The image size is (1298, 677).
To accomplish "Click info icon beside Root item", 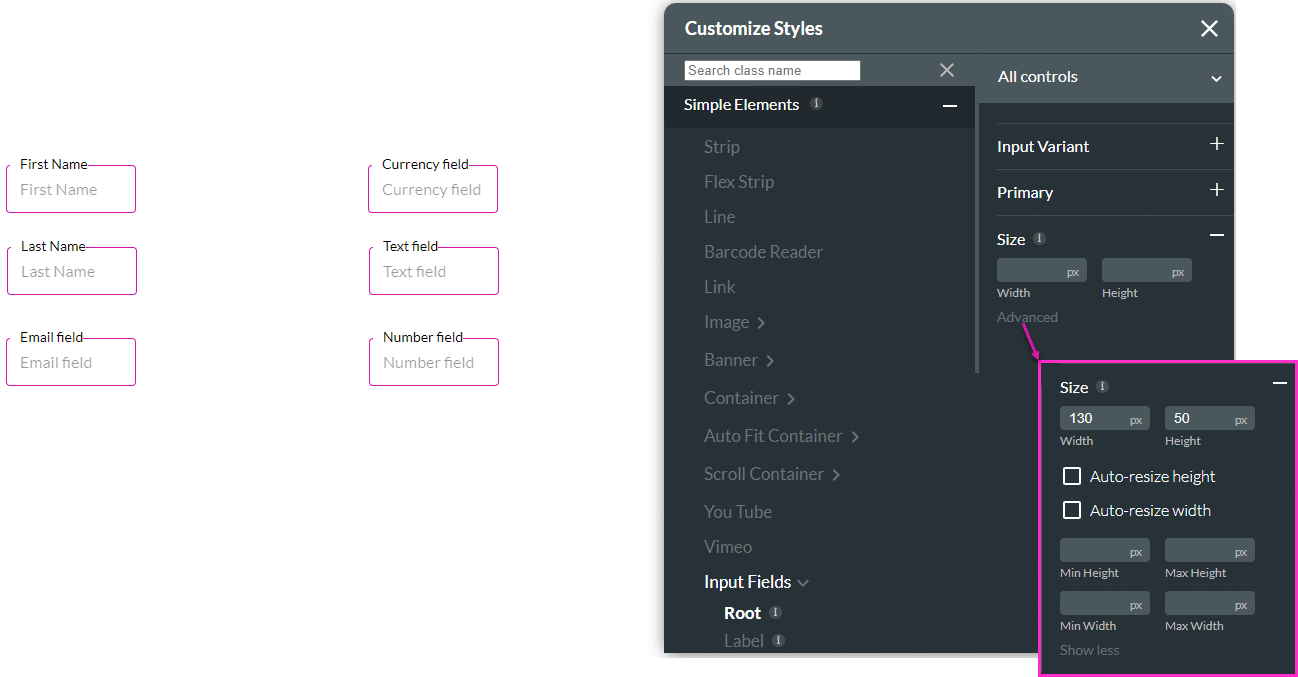I will pos(775,612).
